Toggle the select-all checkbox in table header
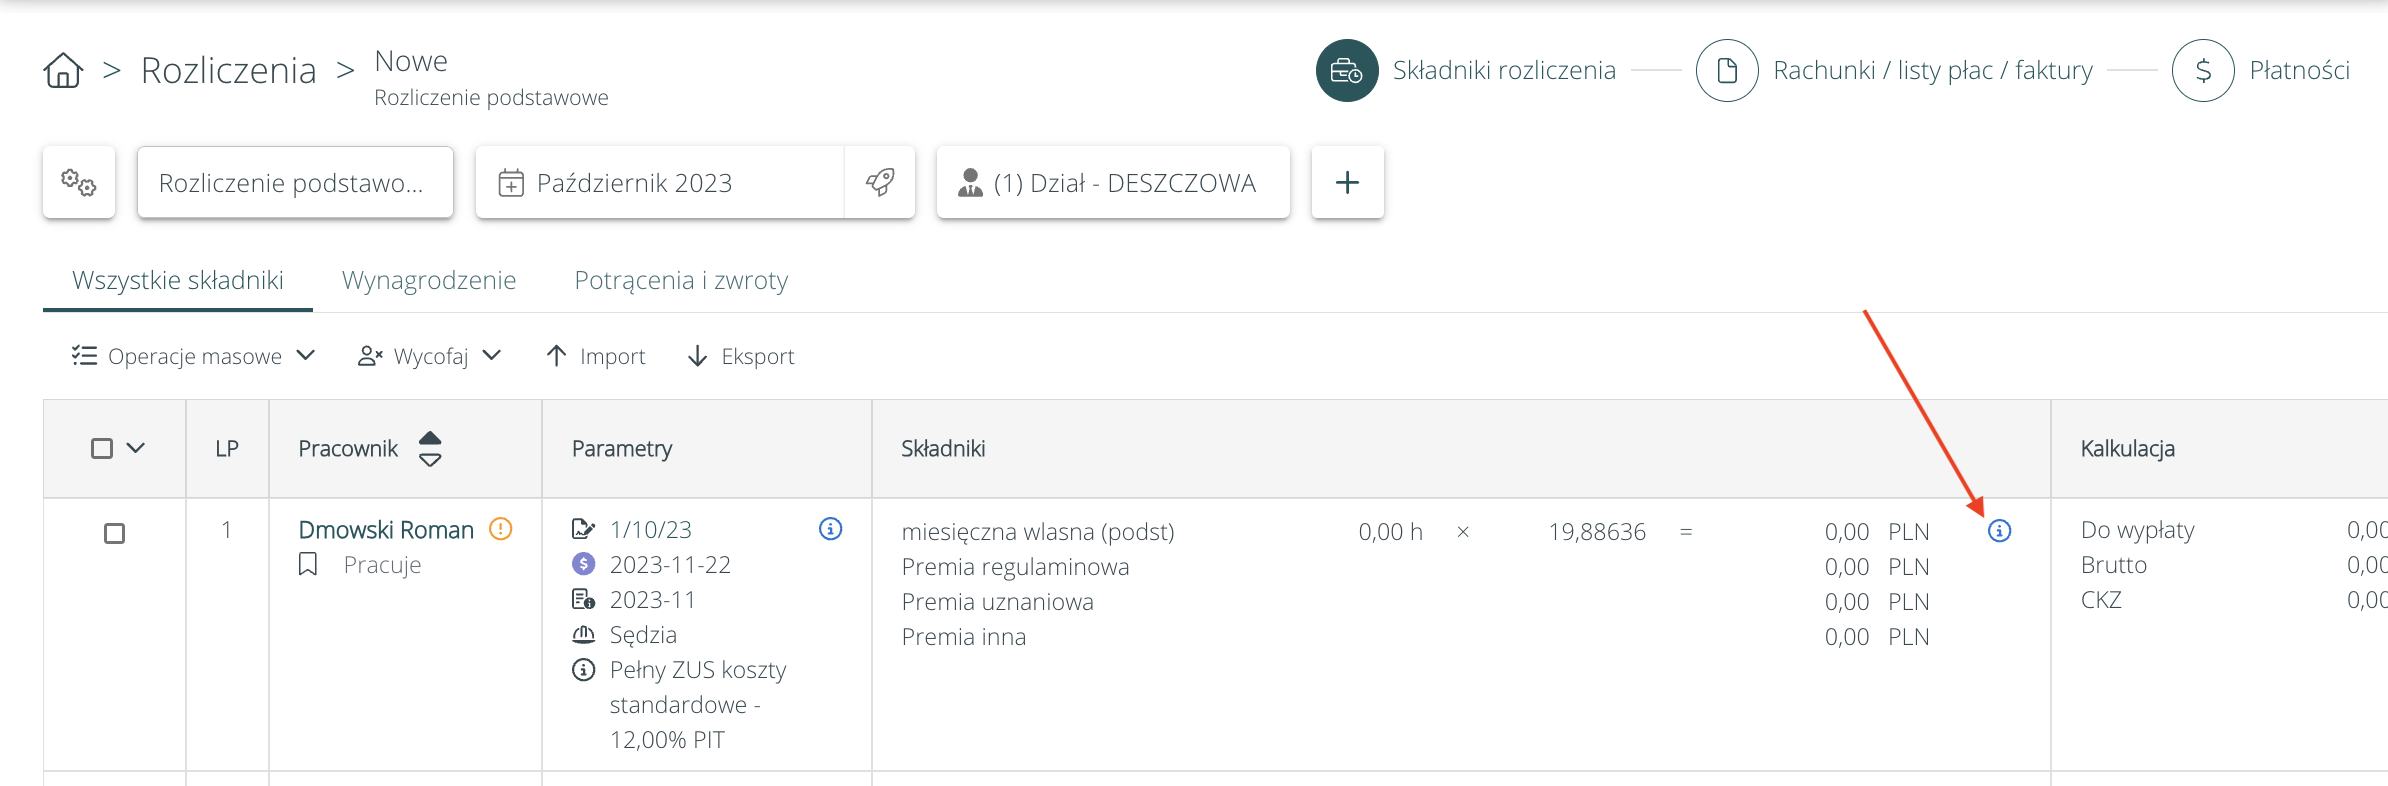 coord(102,448)
